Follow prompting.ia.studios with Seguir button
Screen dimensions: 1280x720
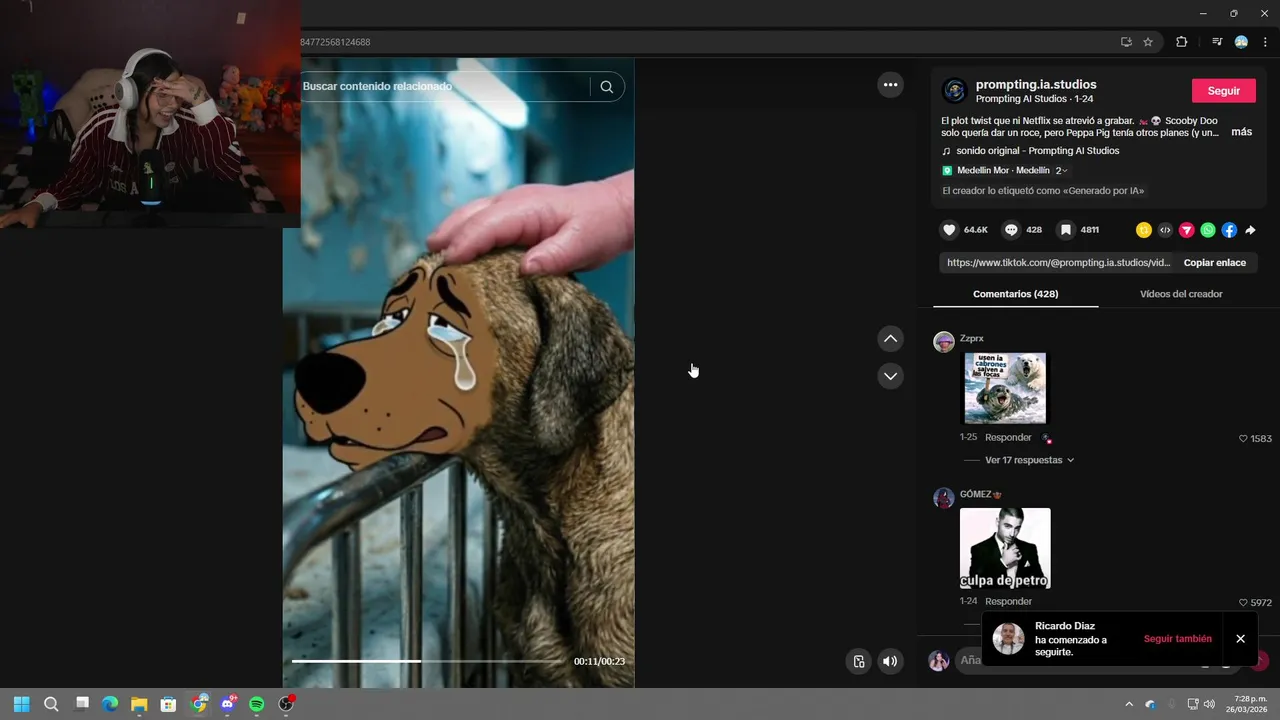point(1224,90)
